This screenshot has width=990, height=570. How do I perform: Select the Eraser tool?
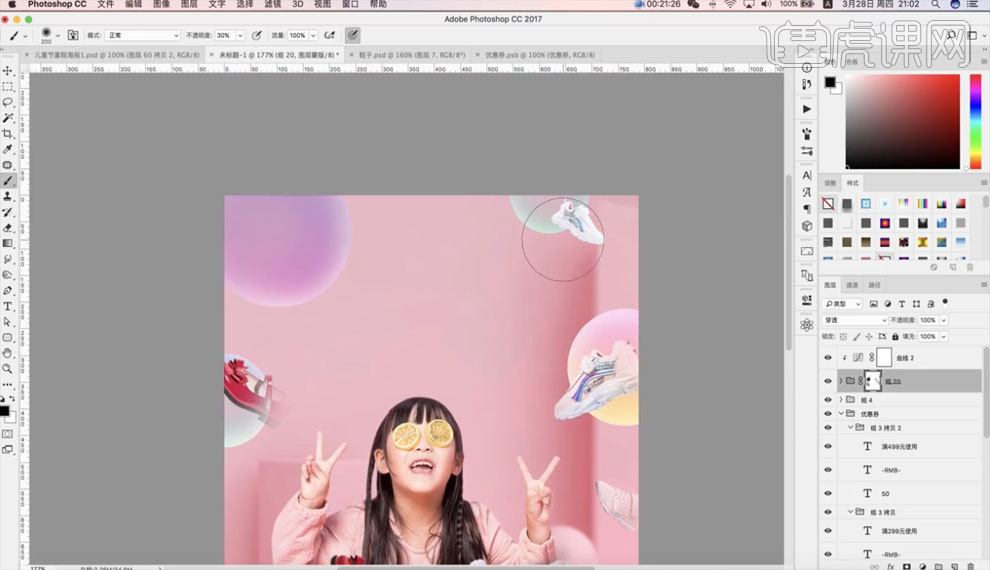tap(8, 227)
